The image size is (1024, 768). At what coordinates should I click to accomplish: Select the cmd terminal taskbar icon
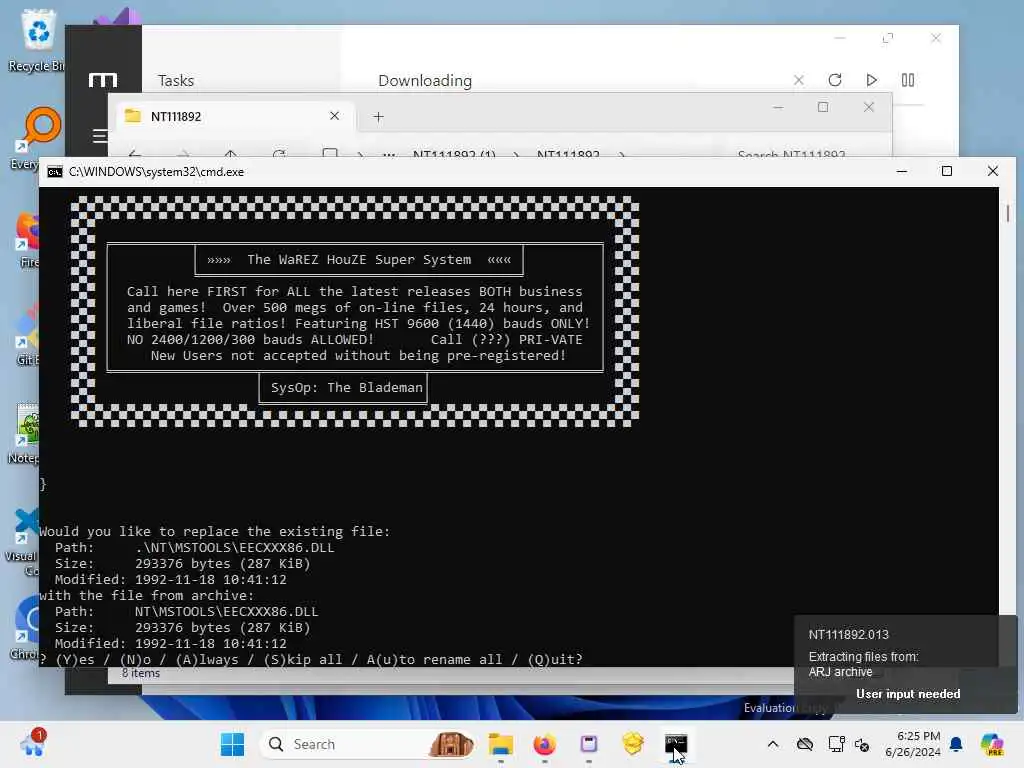tap(676, 744)
